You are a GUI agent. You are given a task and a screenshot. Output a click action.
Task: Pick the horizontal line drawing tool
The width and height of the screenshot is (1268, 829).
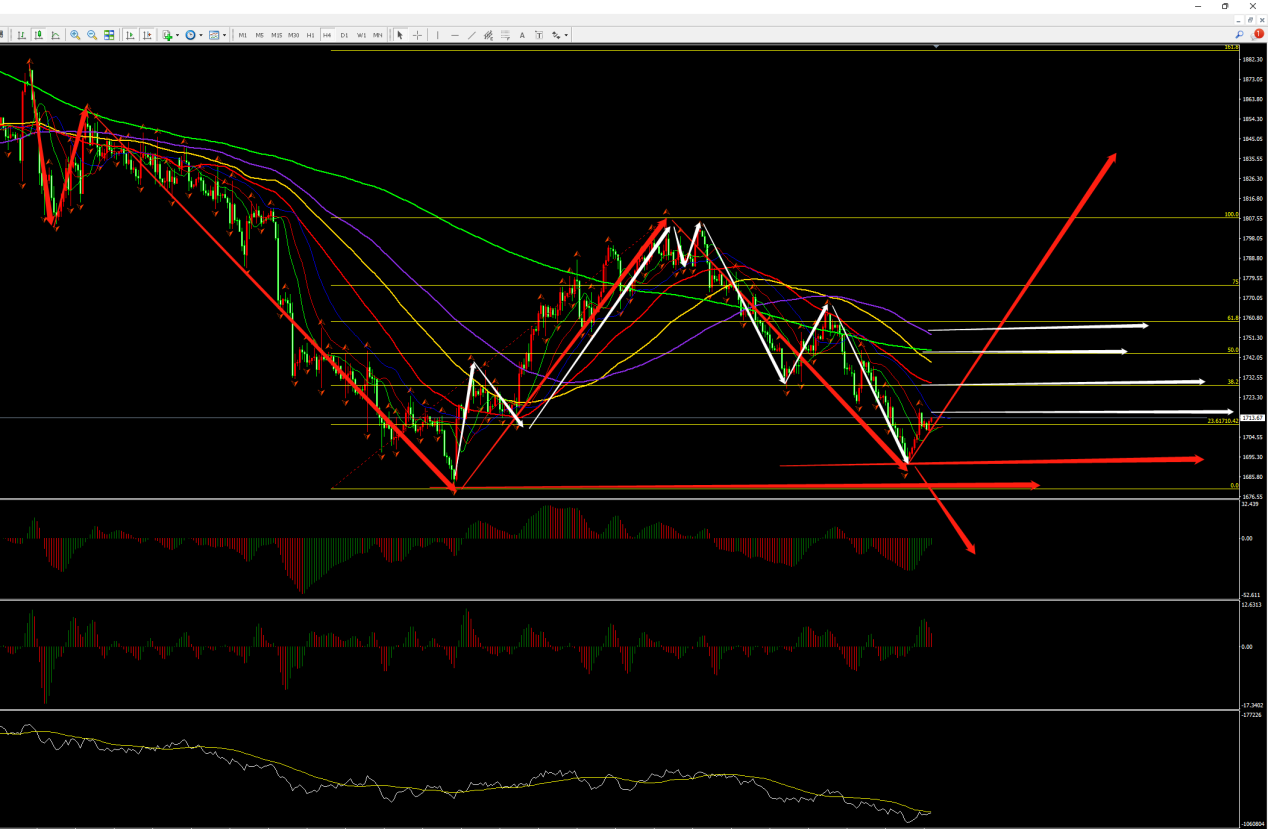(454, 35)
